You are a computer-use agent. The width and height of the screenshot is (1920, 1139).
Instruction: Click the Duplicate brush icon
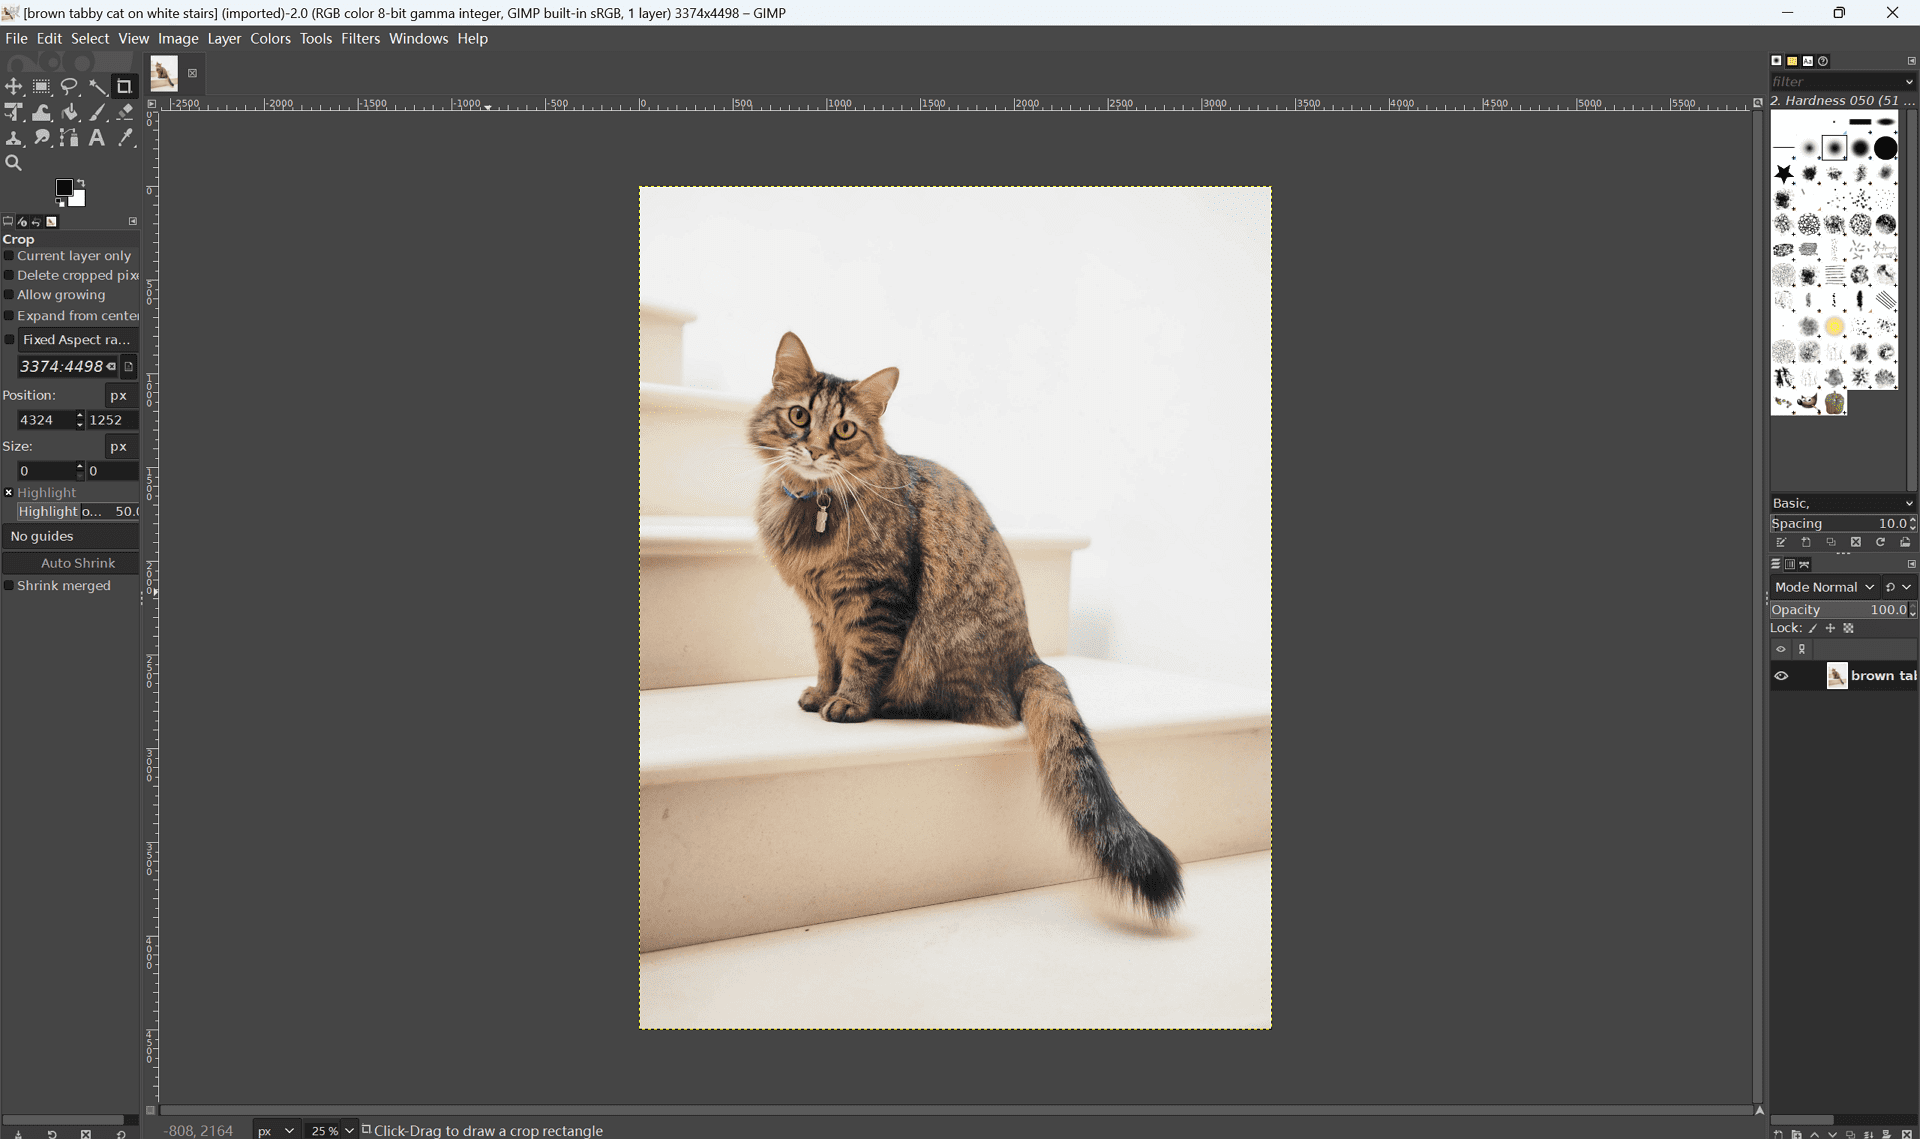tap(1831, 542)
